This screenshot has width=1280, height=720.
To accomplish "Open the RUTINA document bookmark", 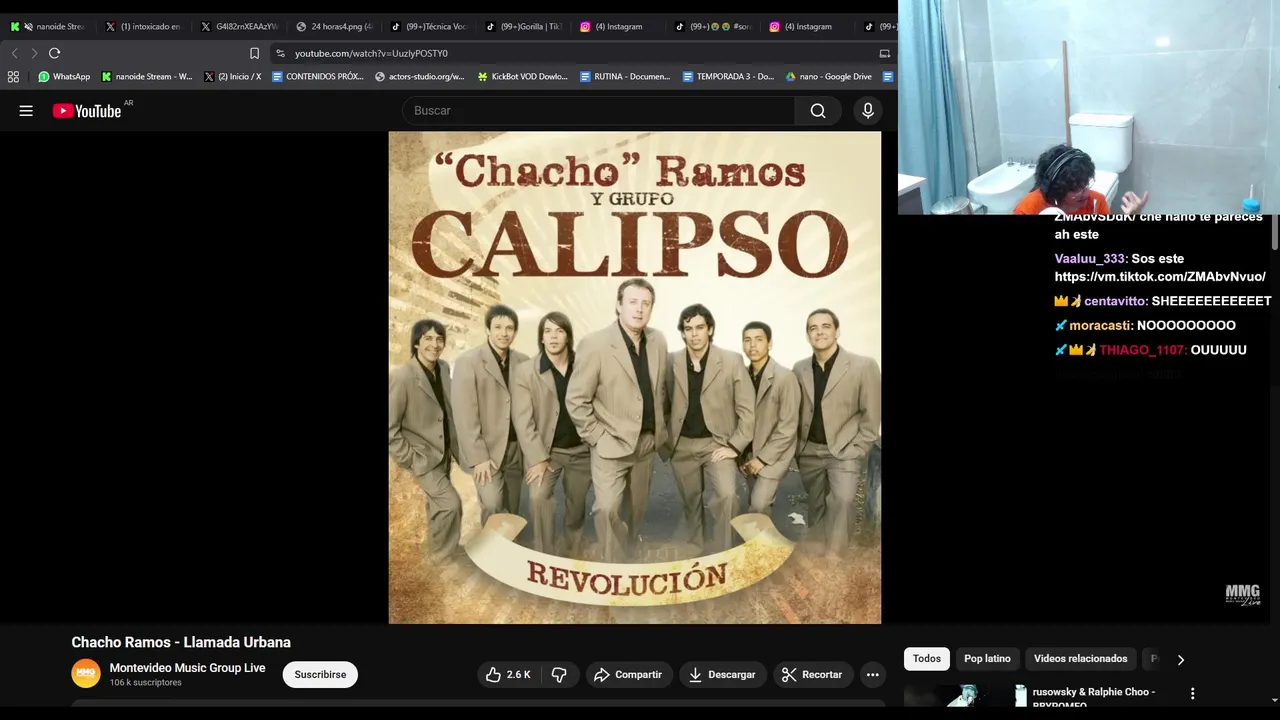I will tap(625, 76).
